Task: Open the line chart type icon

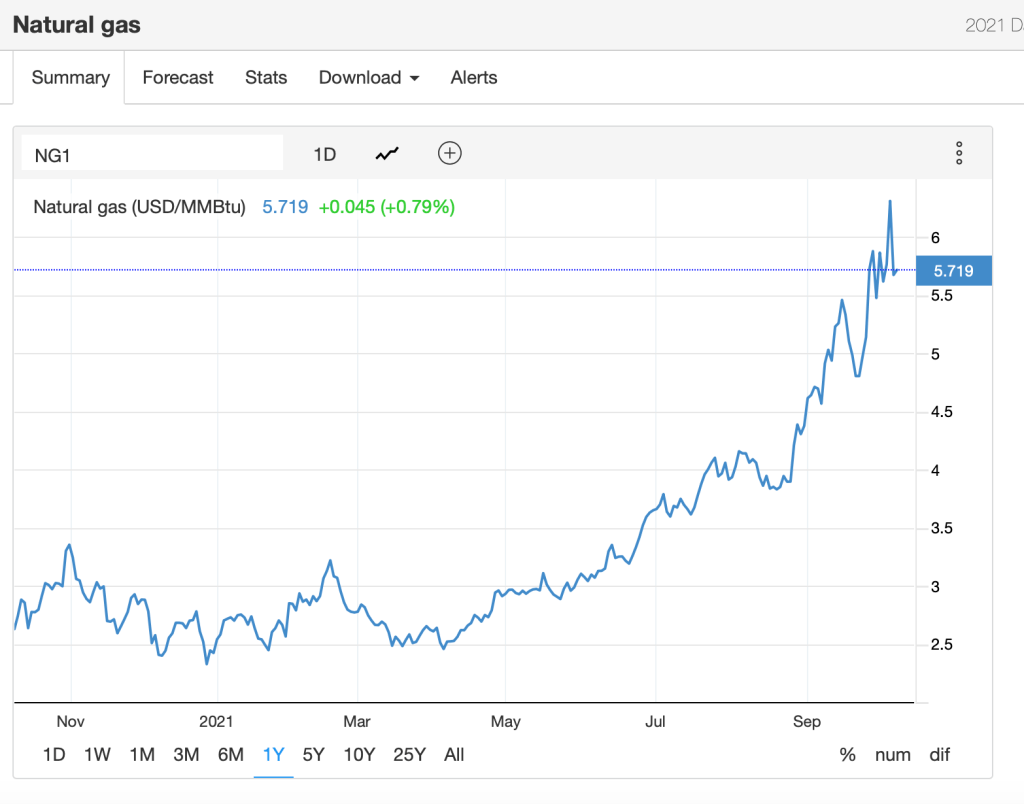Action: (x=387, y=154)
